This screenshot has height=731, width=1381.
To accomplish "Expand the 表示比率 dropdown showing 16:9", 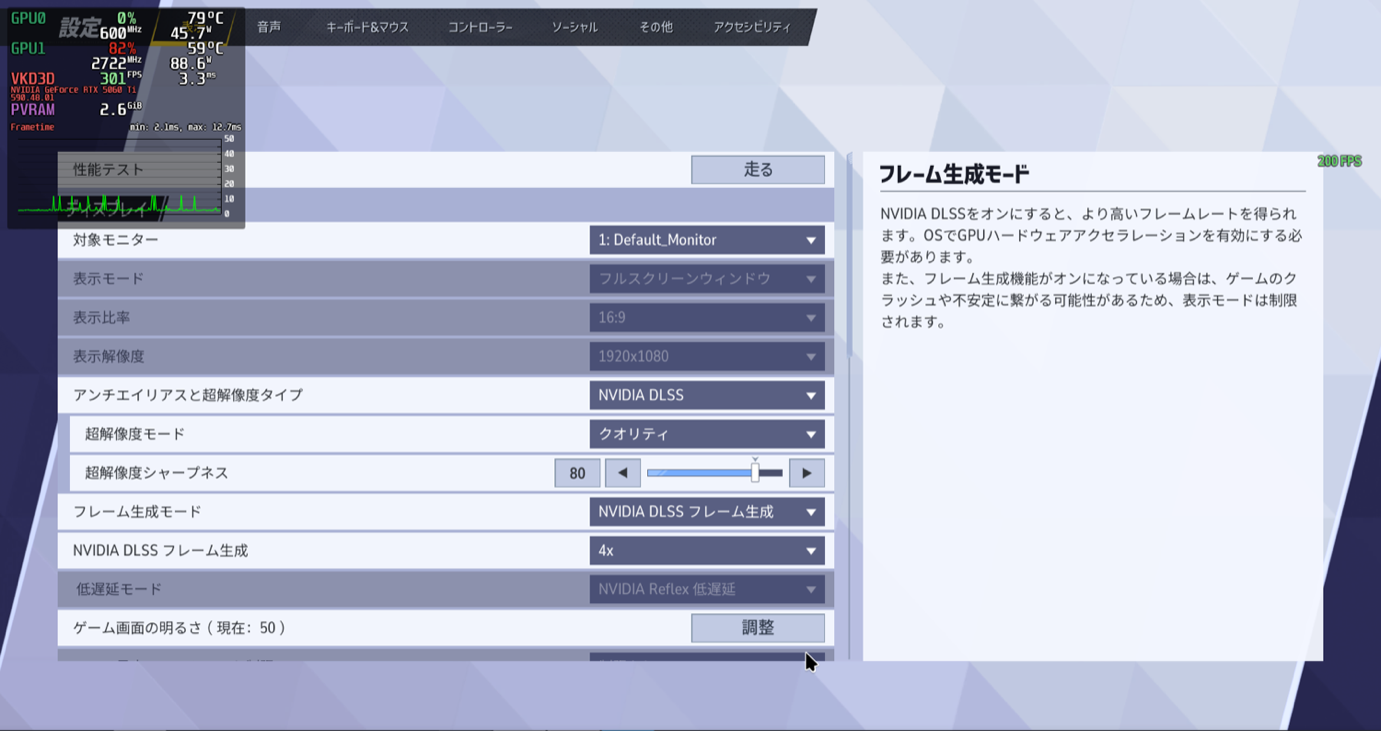I will tap(707, 318).
